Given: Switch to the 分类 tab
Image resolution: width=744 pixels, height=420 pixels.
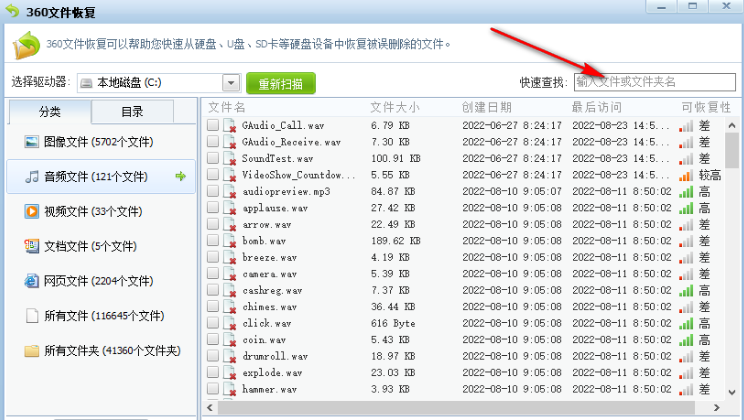Looking at the screenshot, I should click(x=50, y=111).
